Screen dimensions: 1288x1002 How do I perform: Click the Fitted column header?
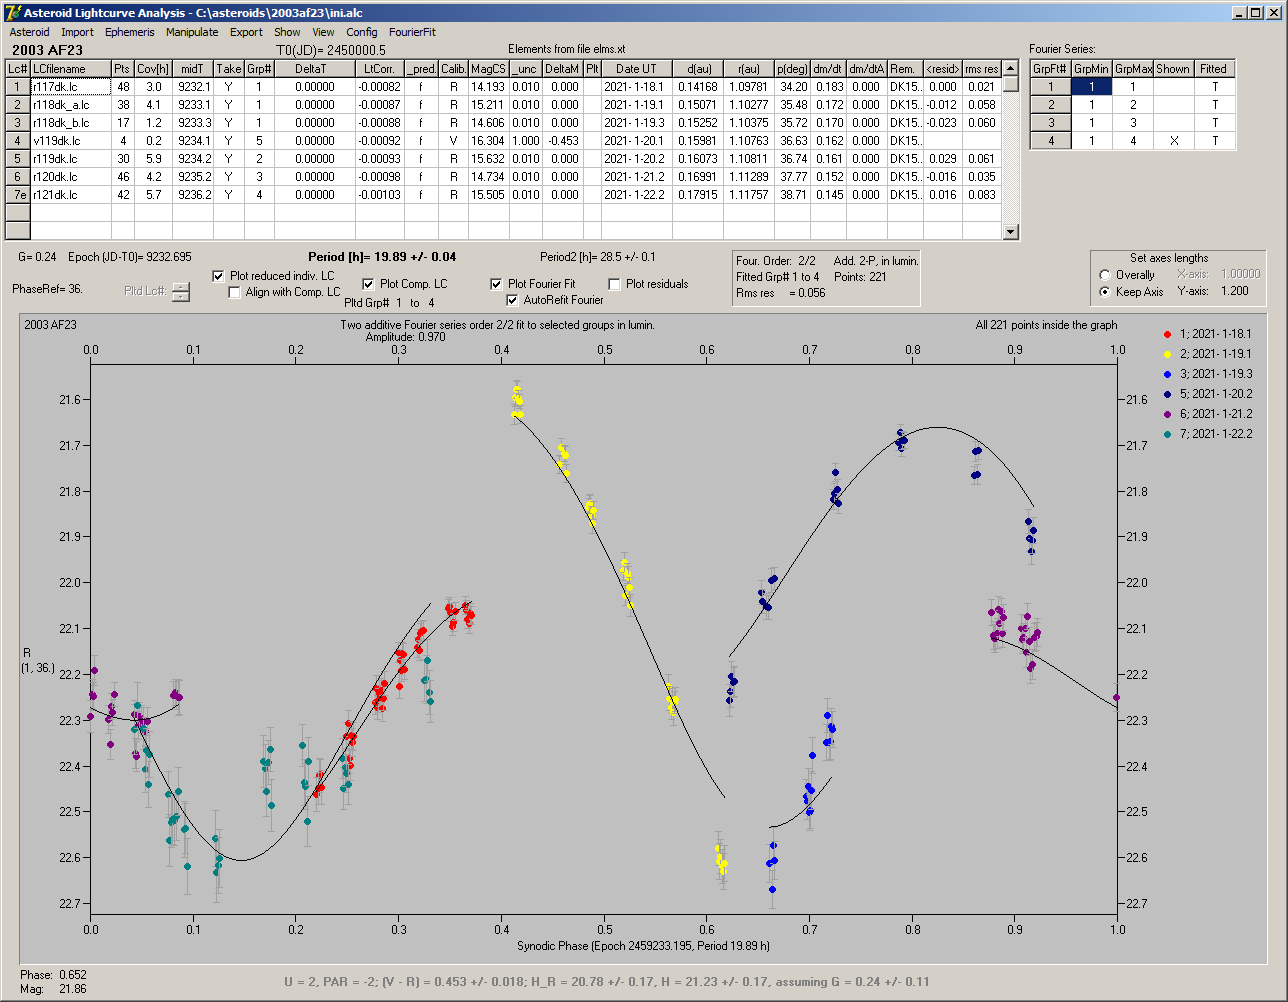(x=1214, y=69)
